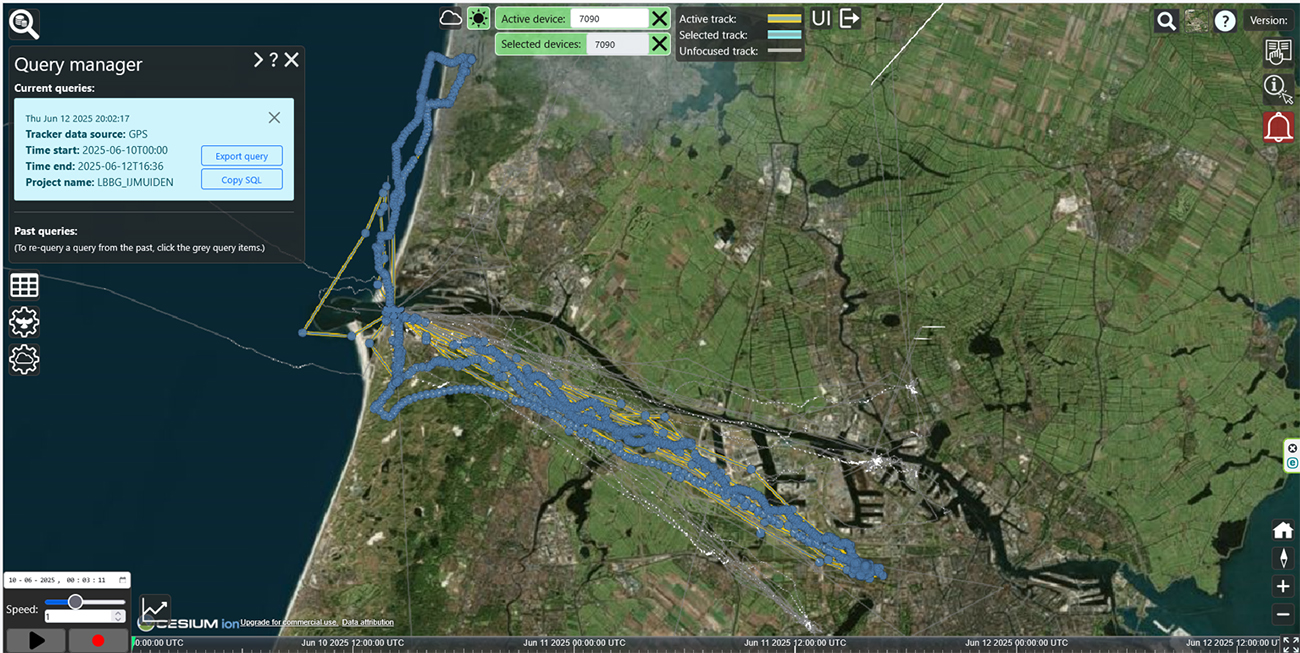
Task: Open the query search tool icon
Action: 22,23
